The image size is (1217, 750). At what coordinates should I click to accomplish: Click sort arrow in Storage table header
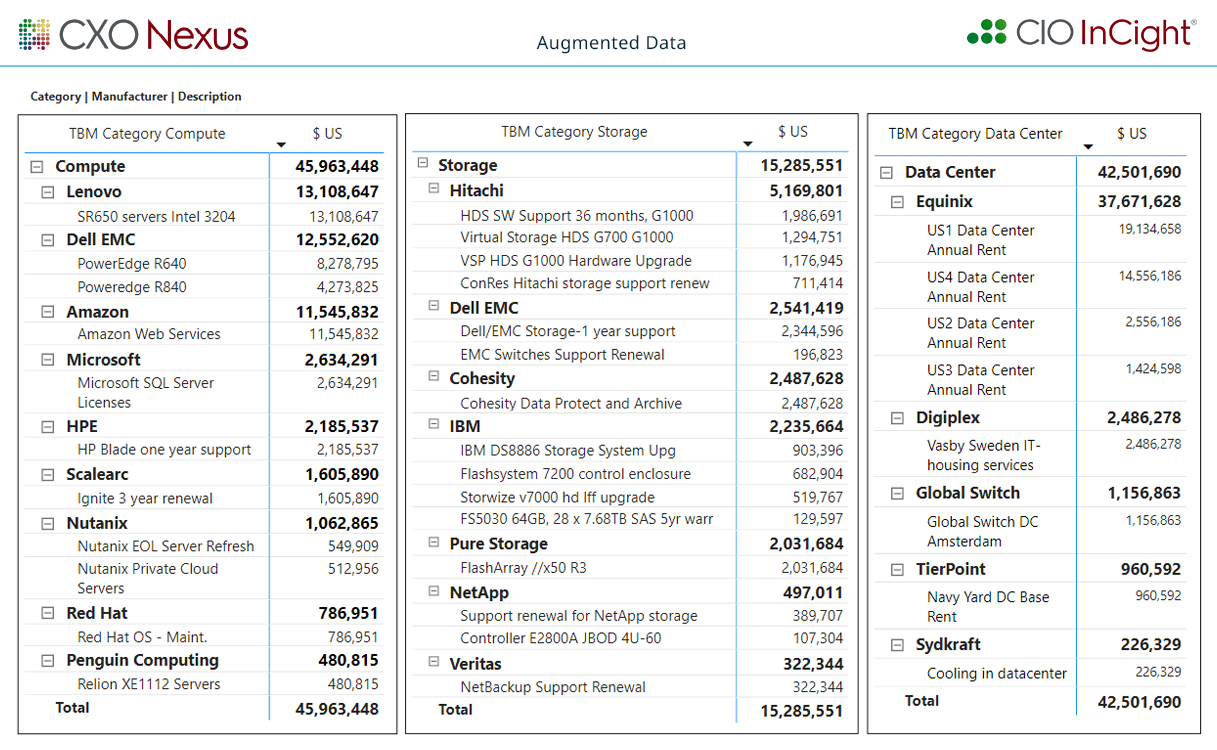tap(748, 145)
